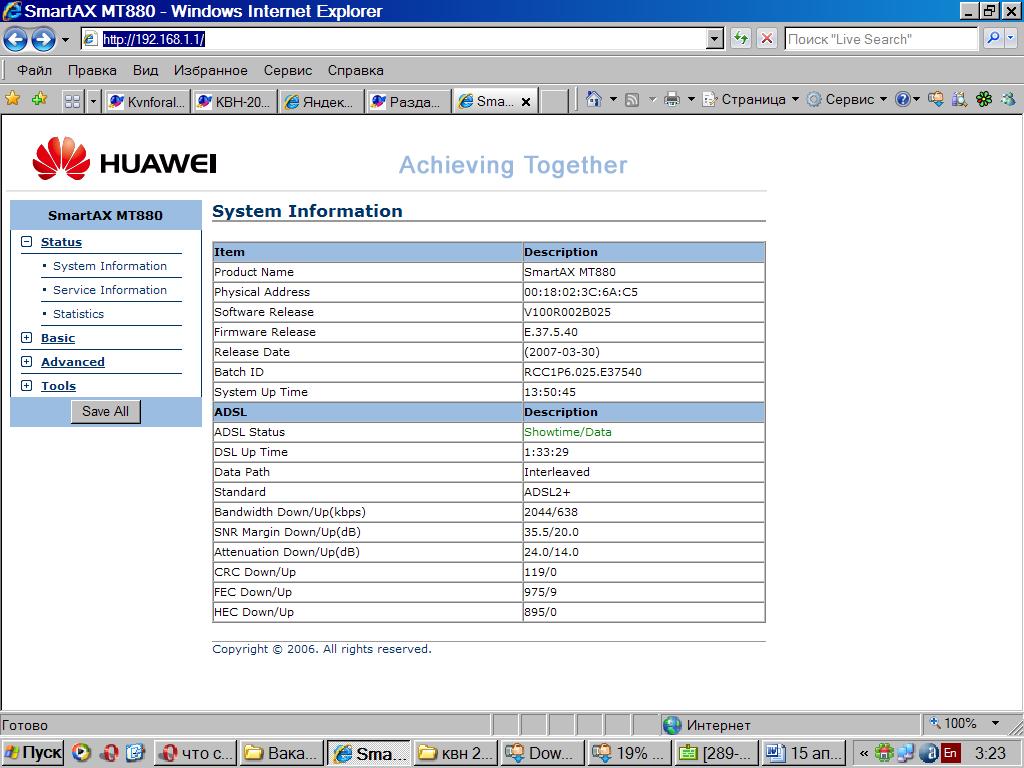Select the Showtime/Data ADSL status value
The height and width of the screenshot is (768, 1024).
click(568, 432)
